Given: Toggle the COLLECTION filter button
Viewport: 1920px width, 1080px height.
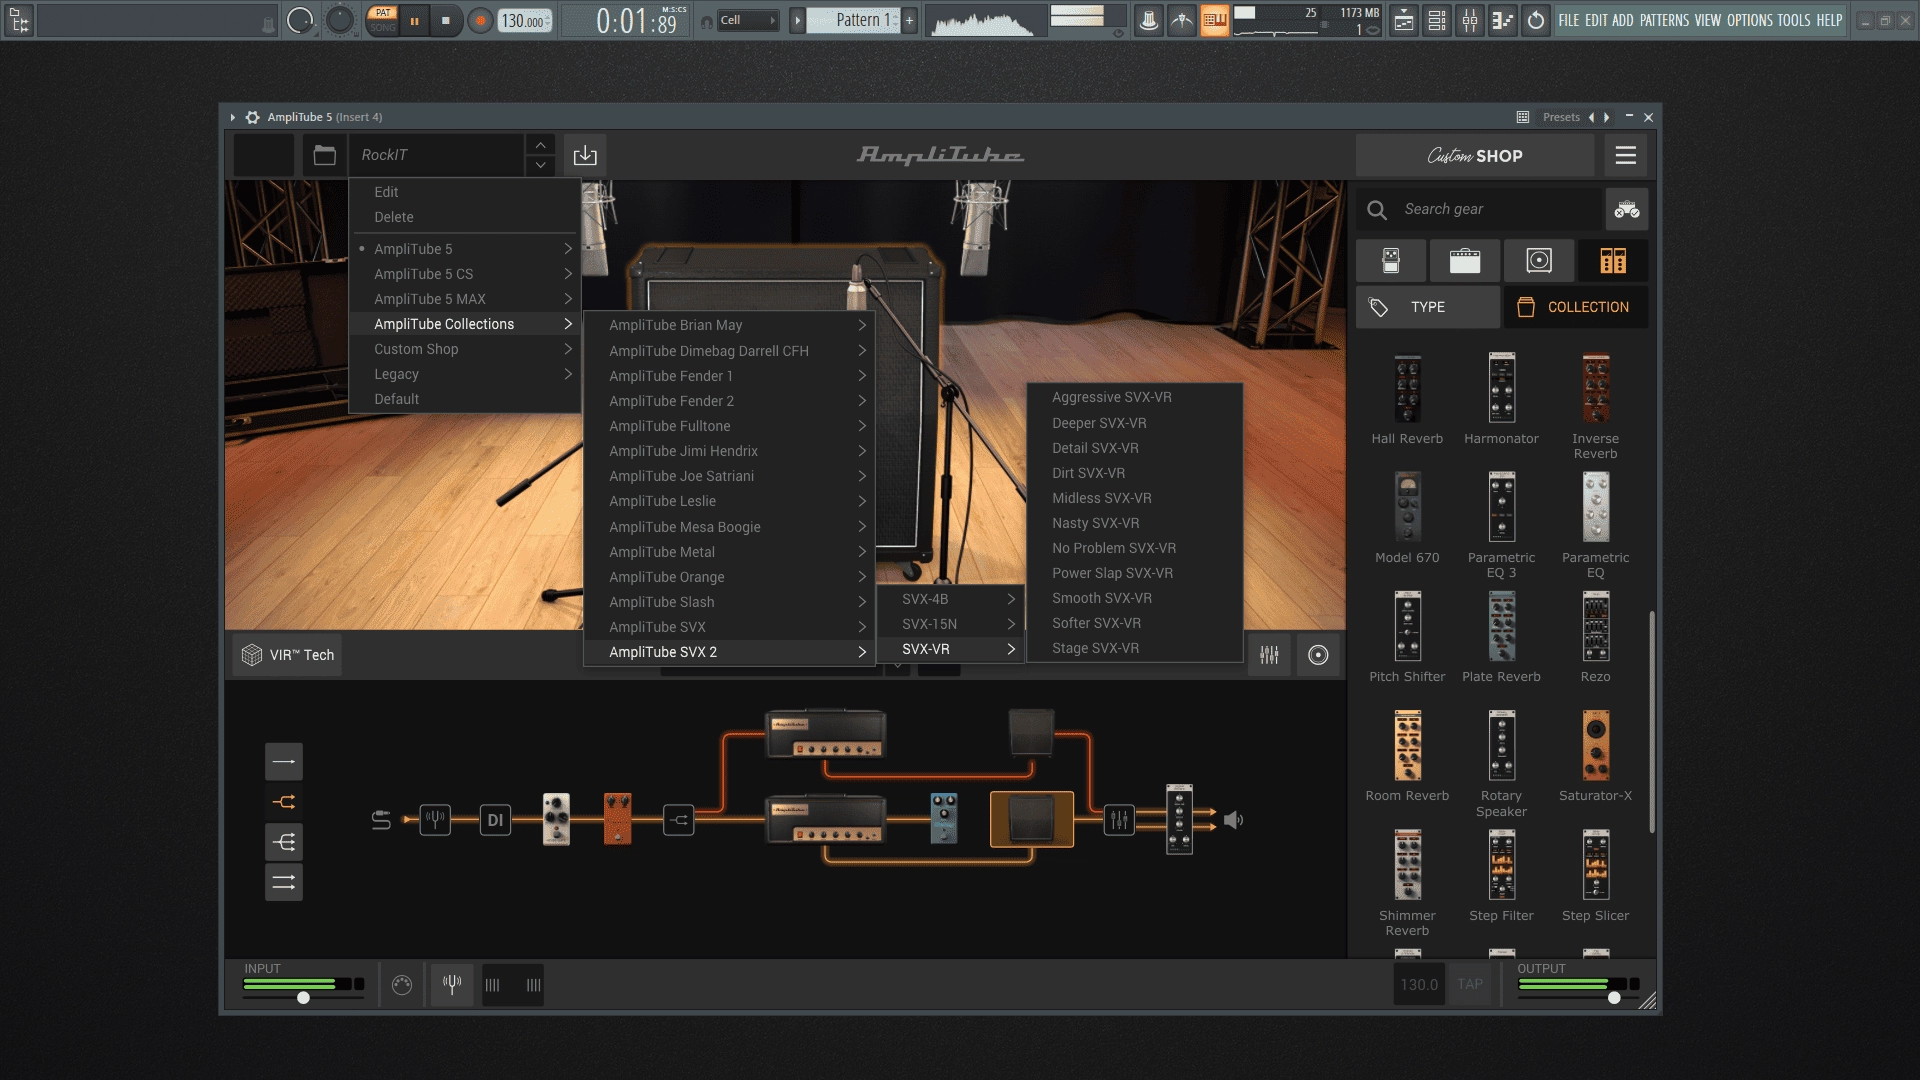Looking at the screenshot, I should click(x=1576, y=307).
